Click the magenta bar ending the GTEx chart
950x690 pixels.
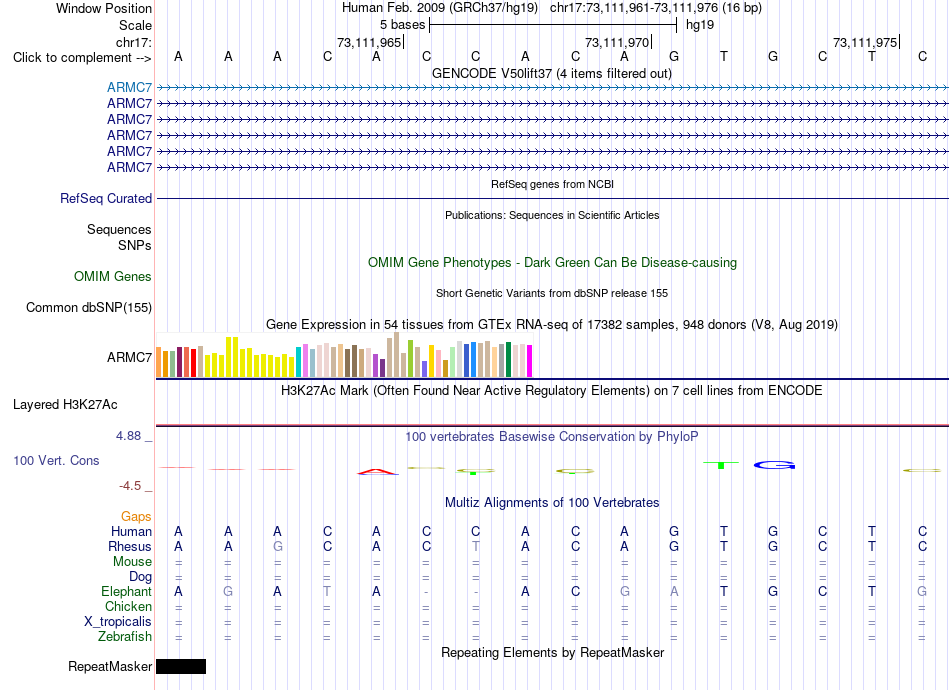pyautogui.click(x=530, y=361)
